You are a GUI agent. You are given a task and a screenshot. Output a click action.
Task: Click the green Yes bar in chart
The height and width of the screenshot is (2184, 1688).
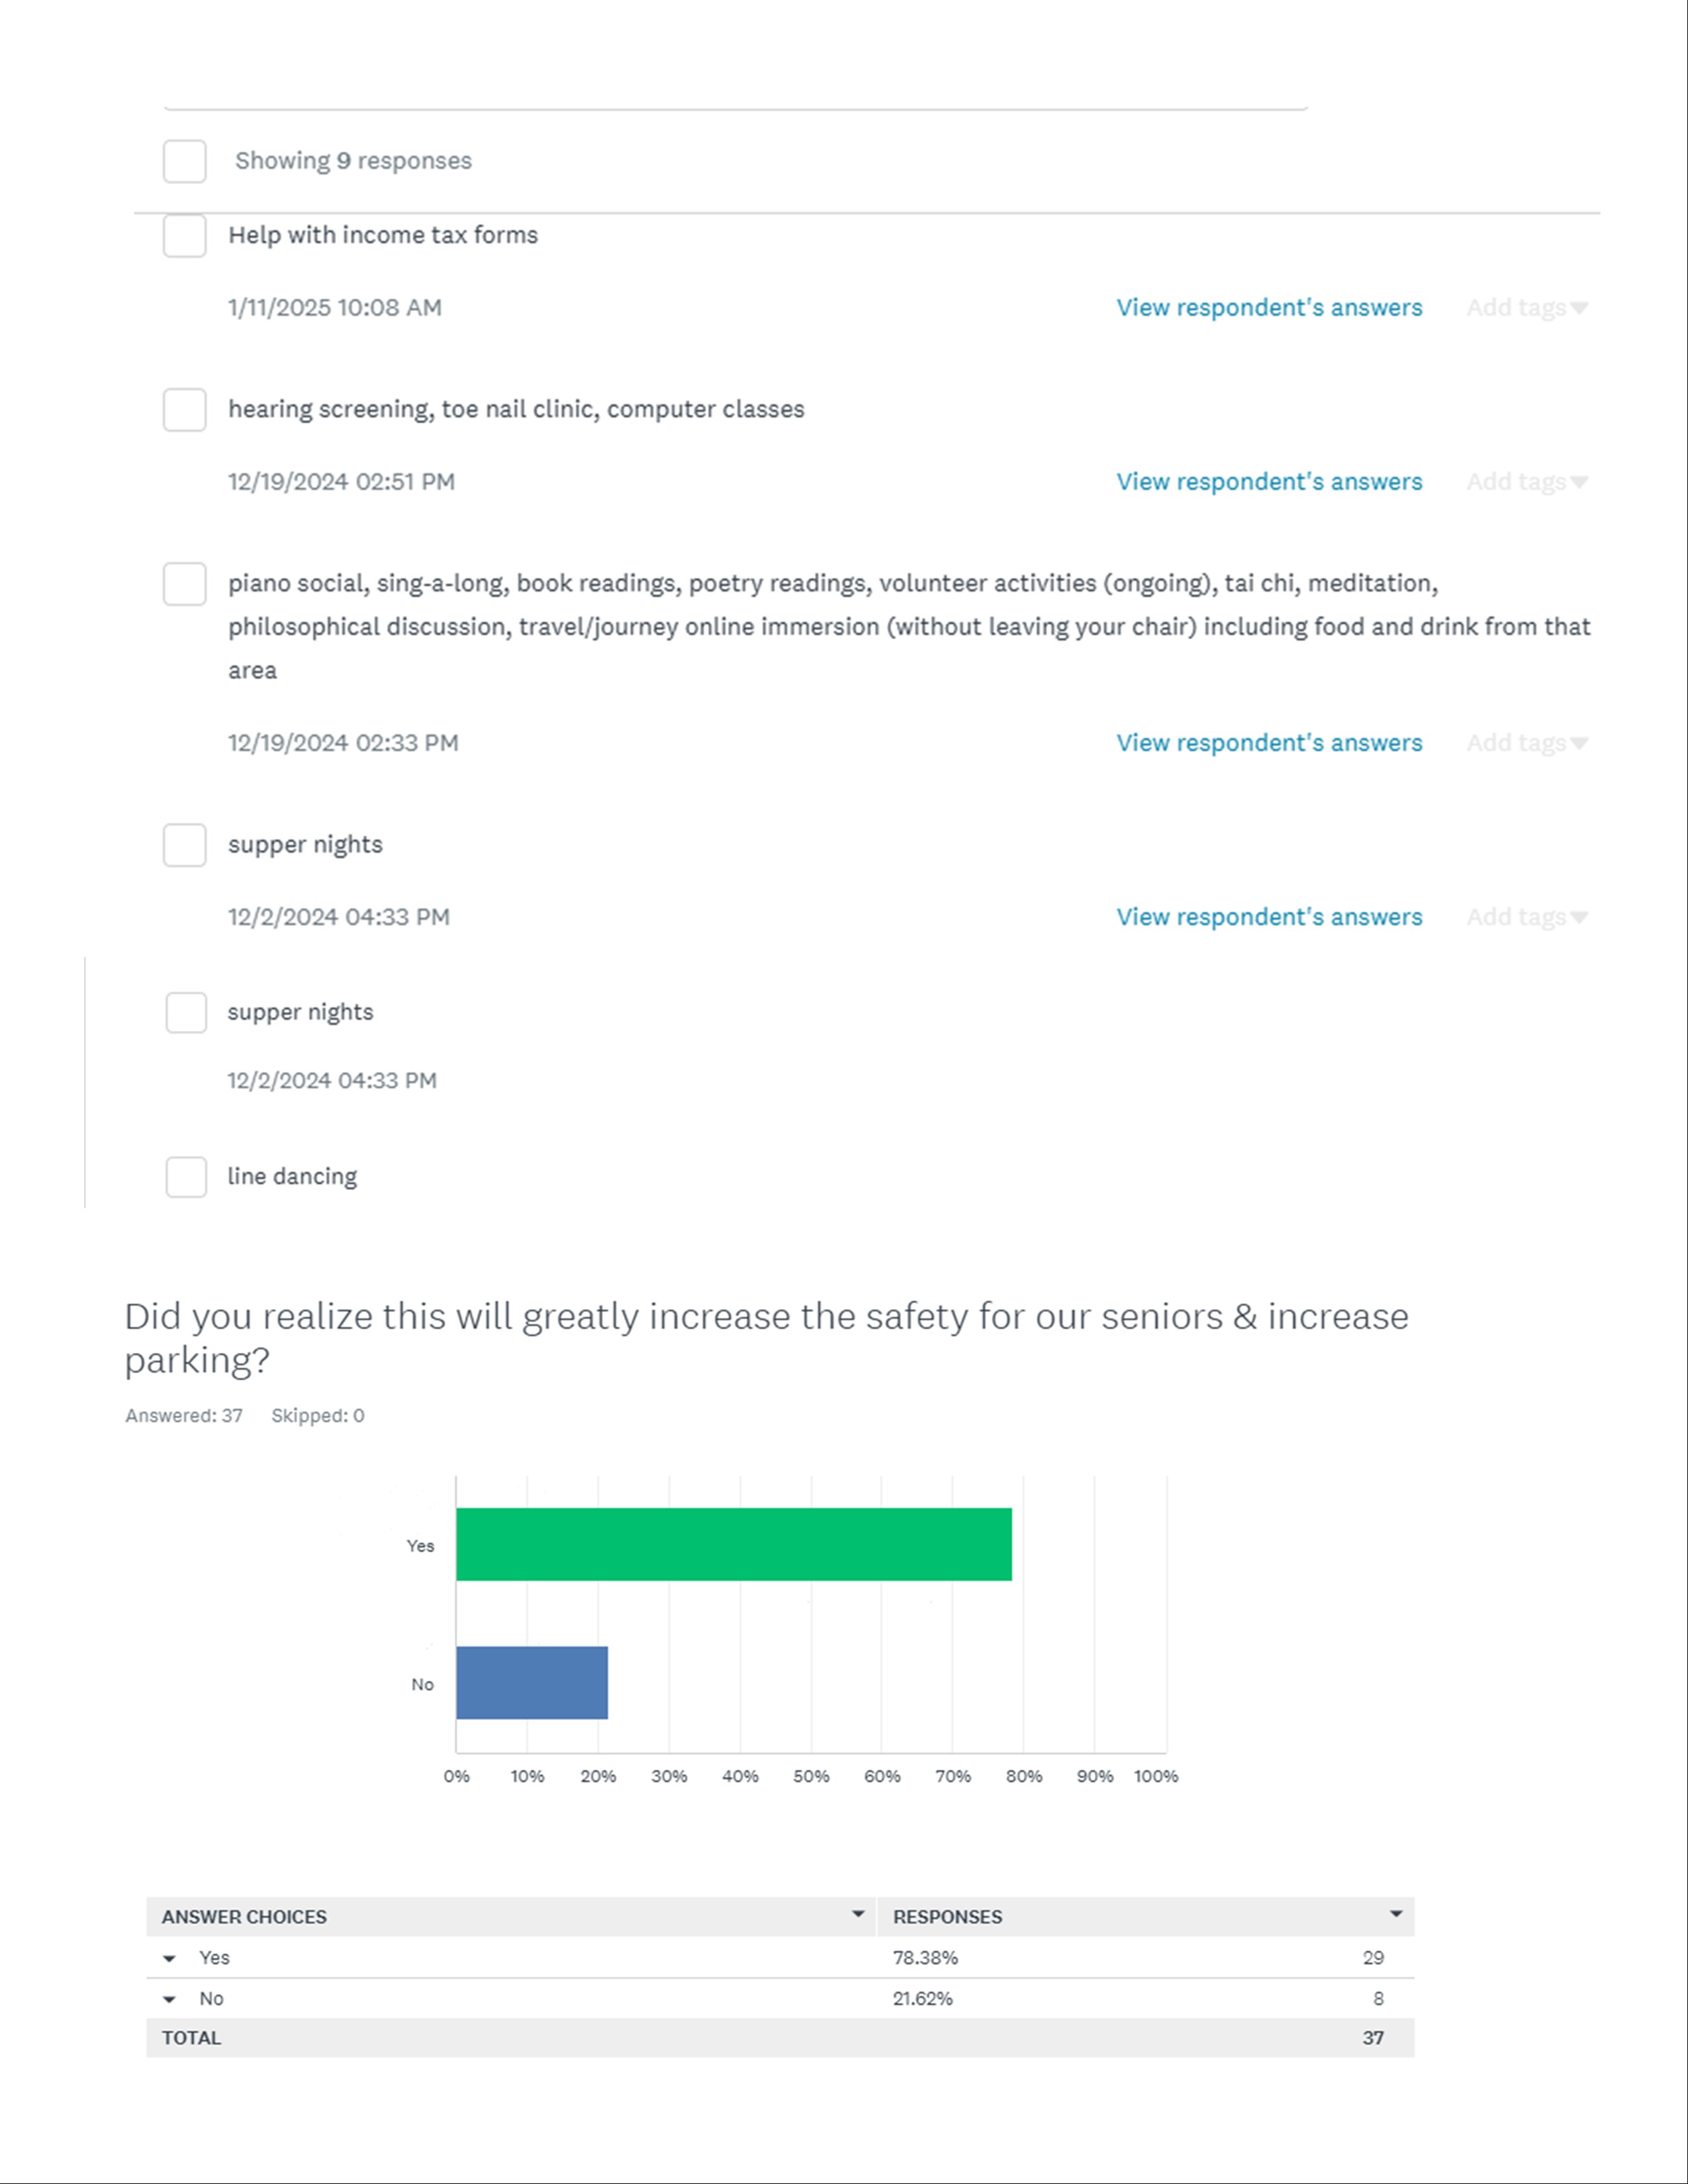coord(733,1544)
